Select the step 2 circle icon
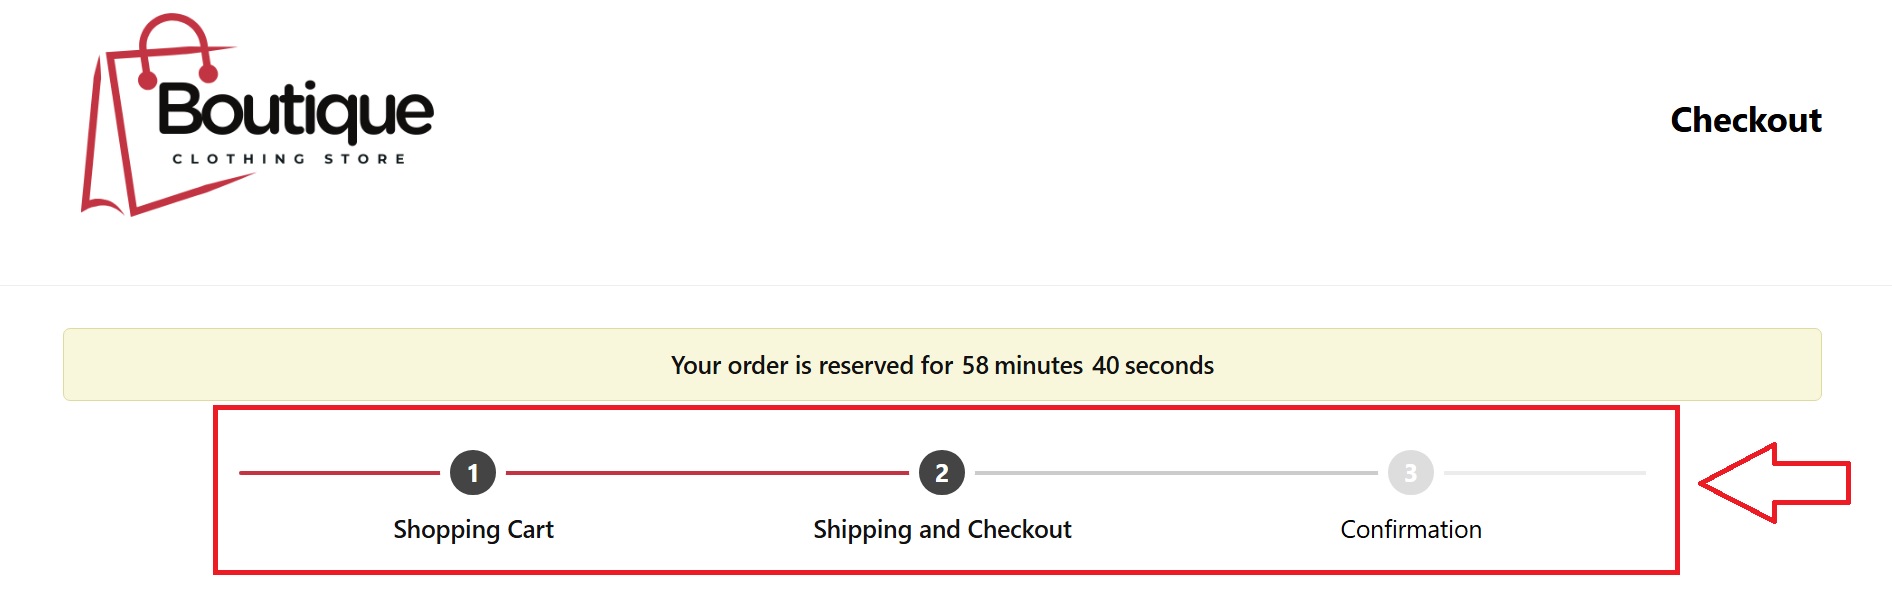Viewport: 1892px width, 604px height. [941, 473]
